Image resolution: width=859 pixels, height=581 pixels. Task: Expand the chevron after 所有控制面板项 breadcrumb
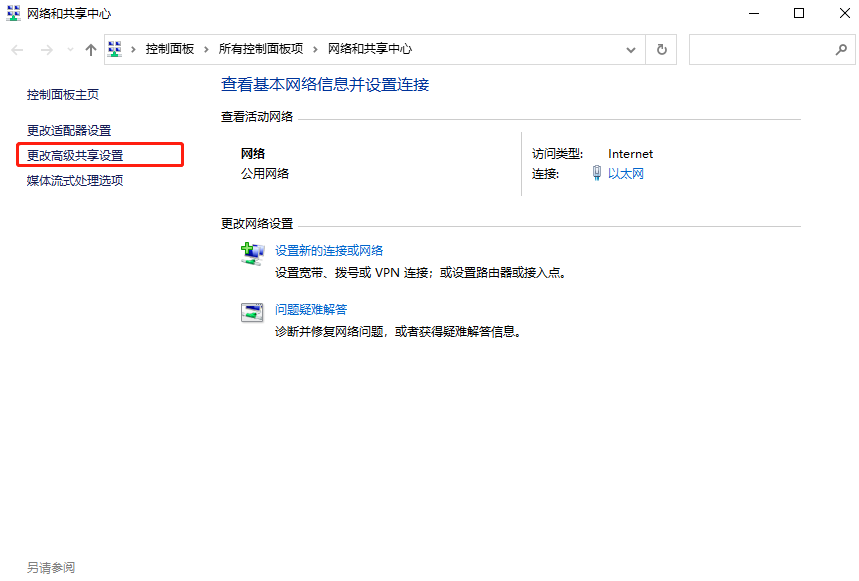(316, 49)
